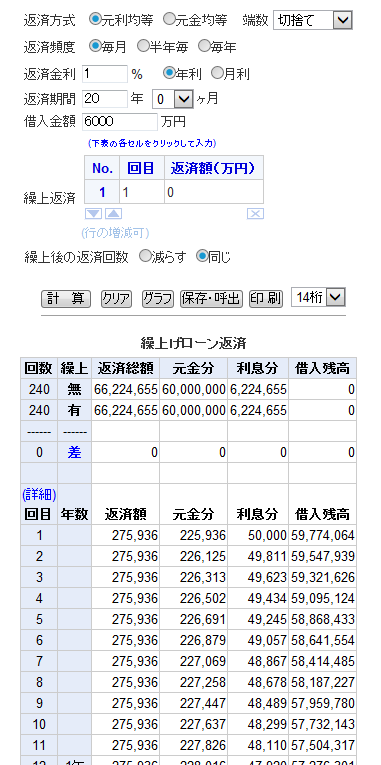Select 減らす for post-prepayment count
Viewport: 381px width, 765px height.
[x=145, y=257]
